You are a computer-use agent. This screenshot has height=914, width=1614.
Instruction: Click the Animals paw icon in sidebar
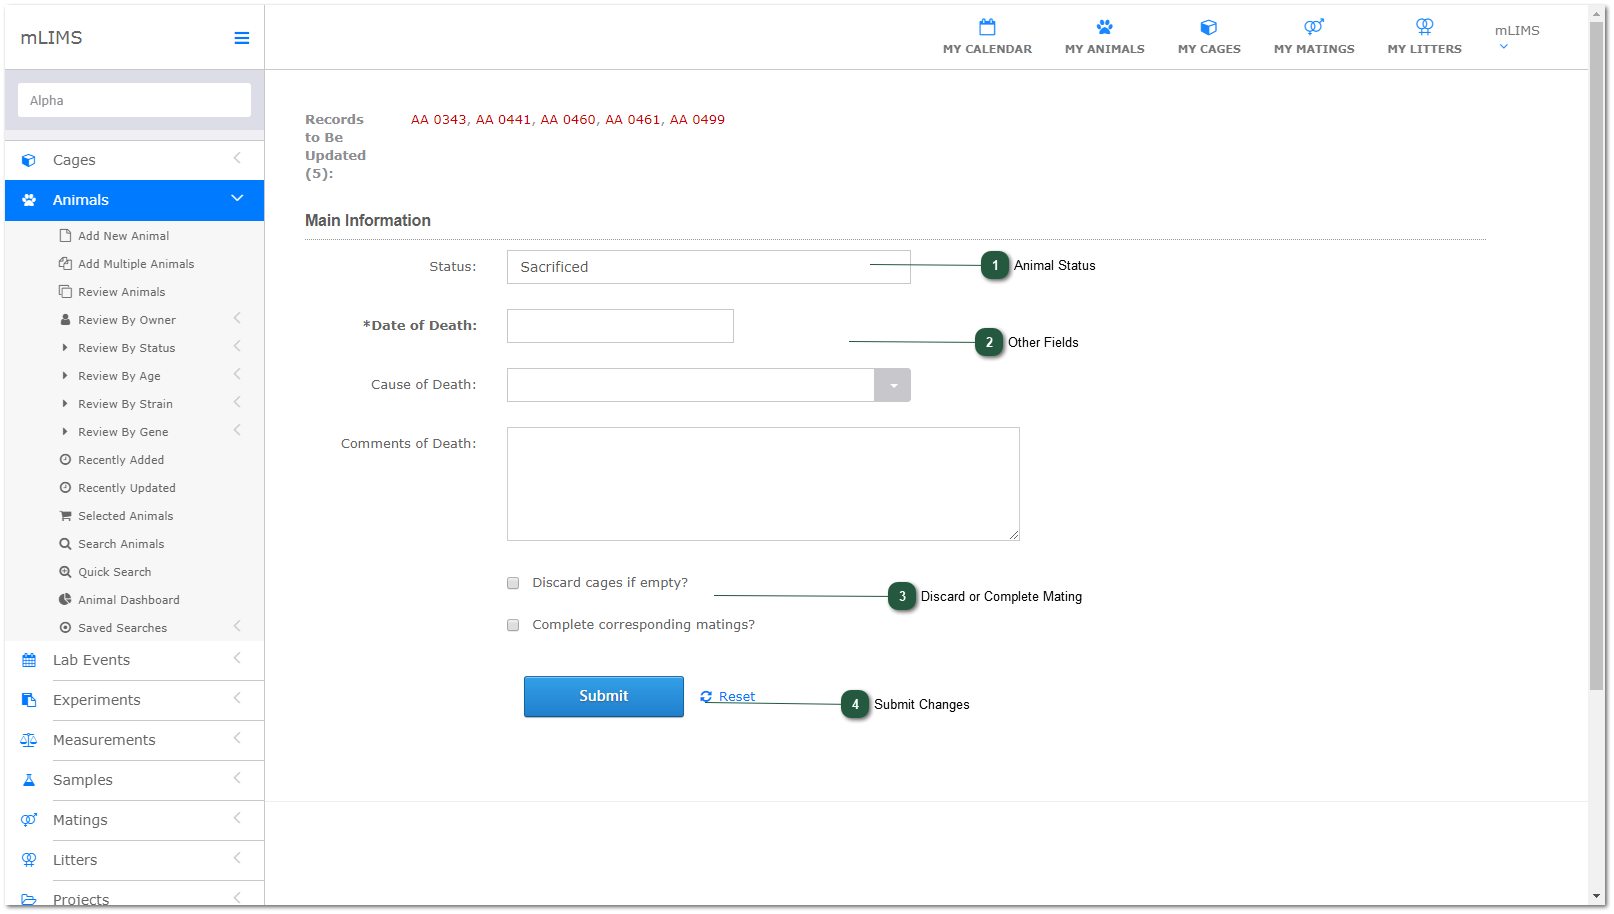click(x=29, y=200)
